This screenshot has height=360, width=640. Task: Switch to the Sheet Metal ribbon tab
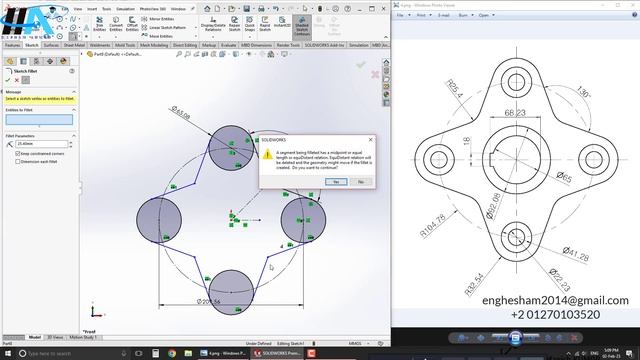tap(74, 45)
